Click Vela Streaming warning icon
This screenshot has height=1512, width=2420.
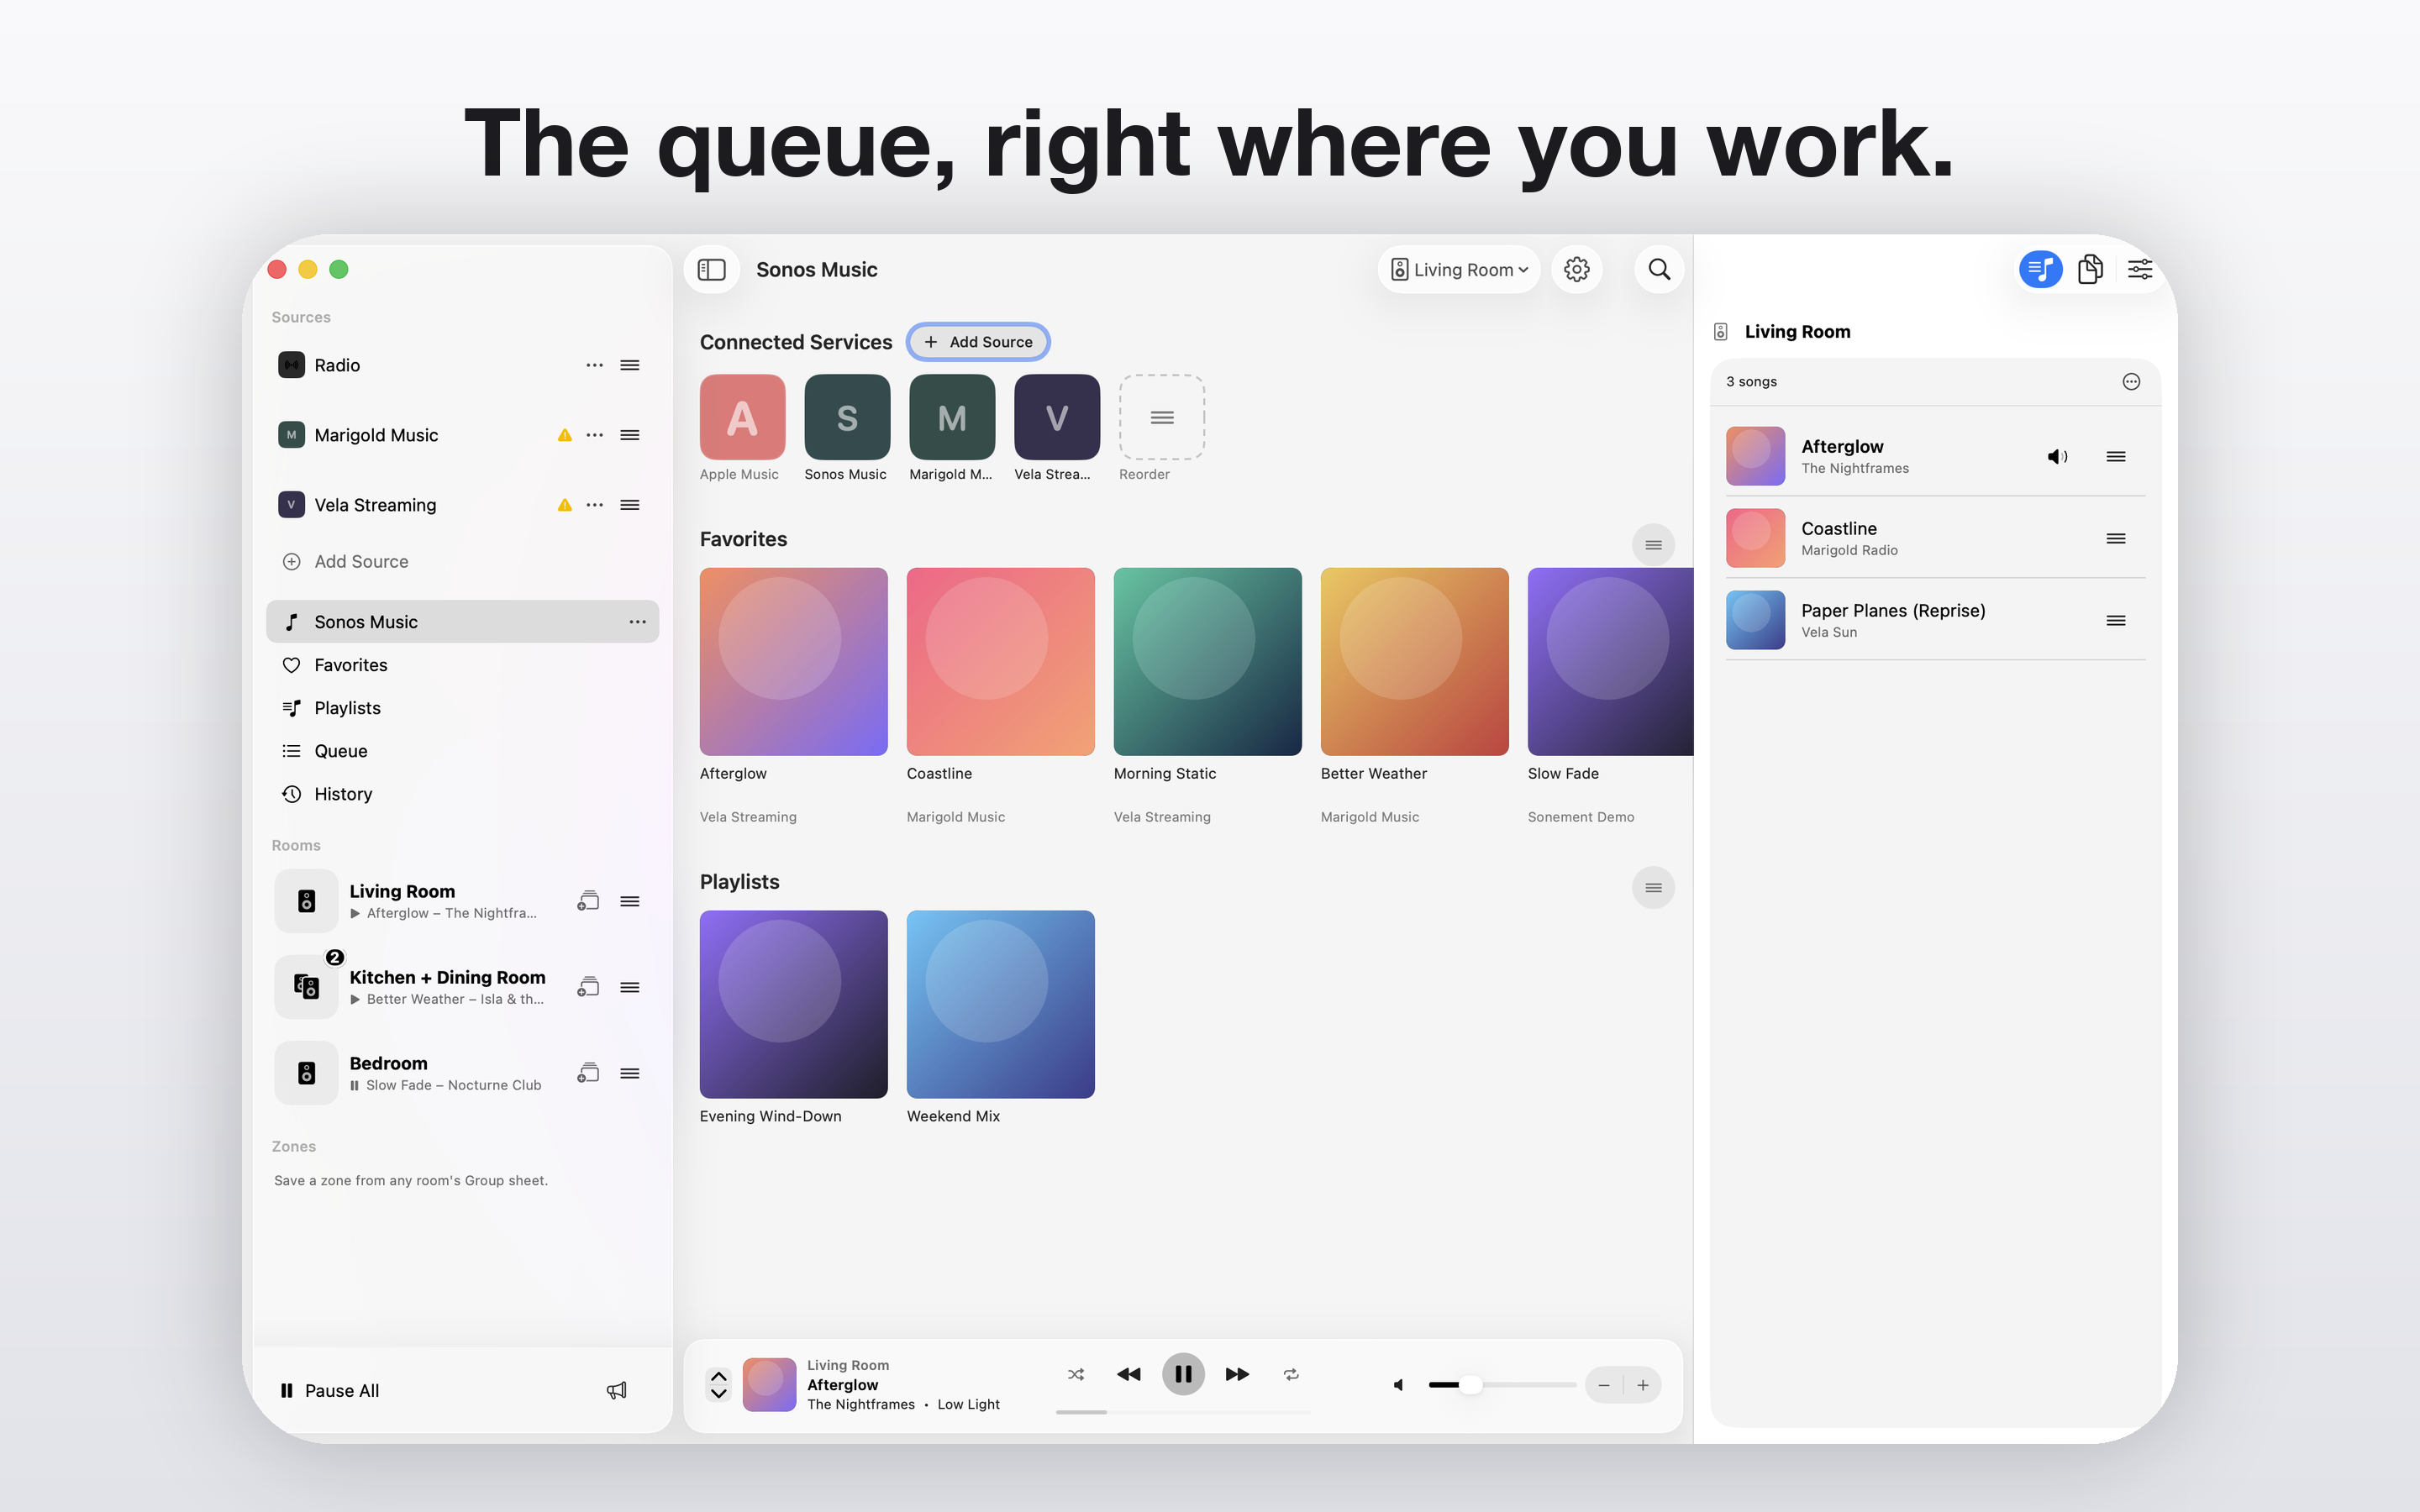[565, 505]
